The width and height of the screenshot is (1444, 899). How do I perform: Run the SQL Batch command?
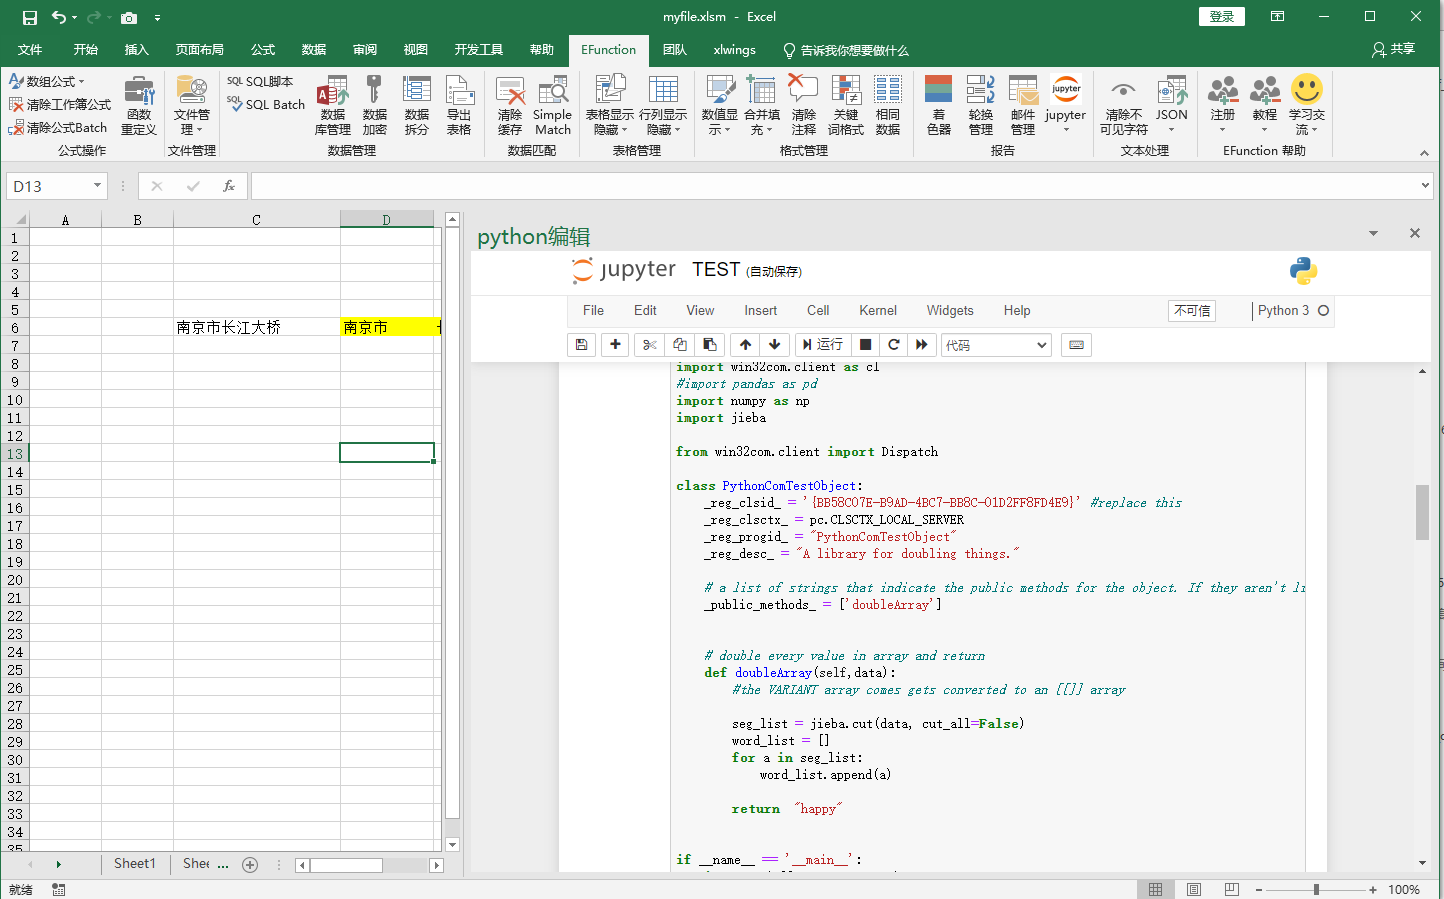tap(266, 104)
